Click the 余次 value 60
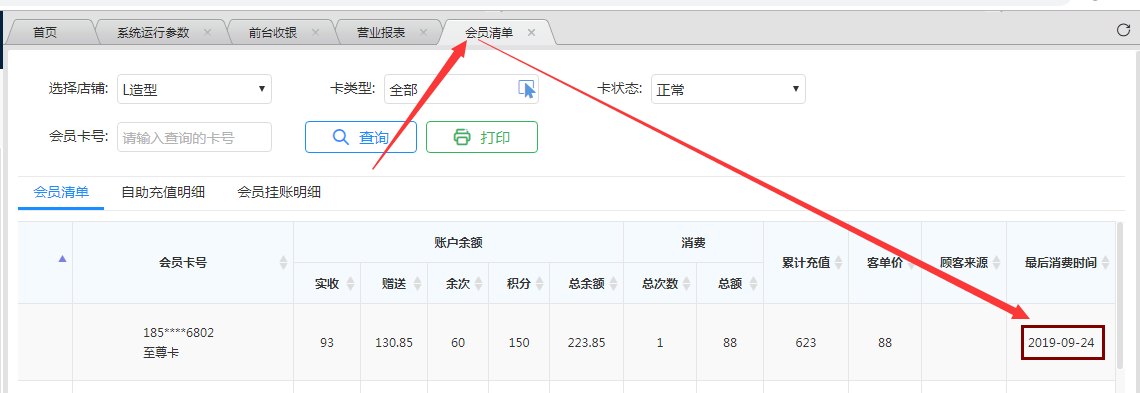The width and height of the screenshot is (1140, 393). point(457,342)
